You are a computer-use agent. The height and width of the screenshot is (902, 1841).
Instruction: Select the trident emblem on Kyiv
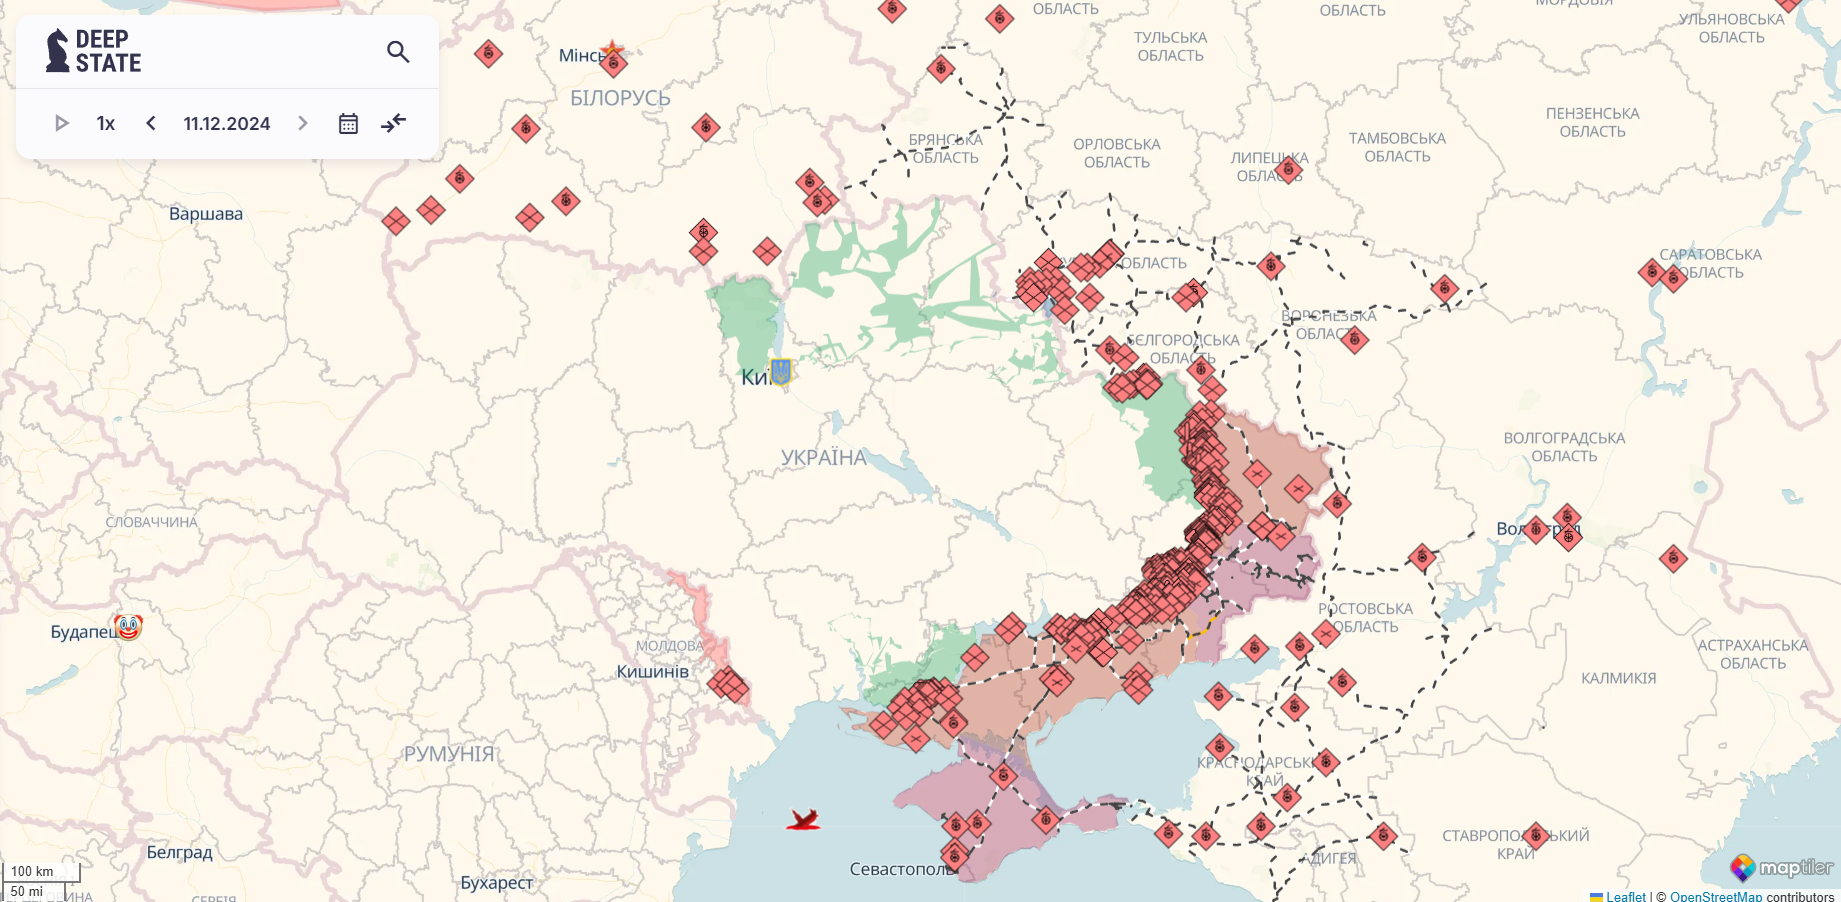pos(781,371)
